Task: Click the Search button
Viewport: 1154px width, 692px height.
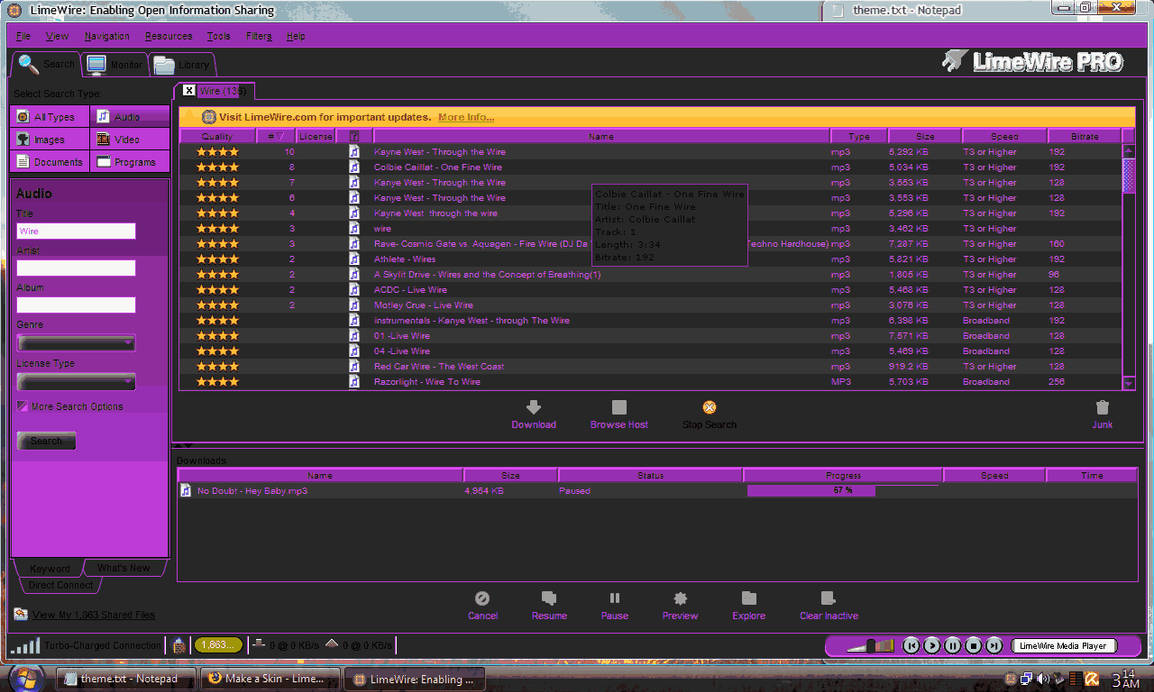Action: coord(46,439)
